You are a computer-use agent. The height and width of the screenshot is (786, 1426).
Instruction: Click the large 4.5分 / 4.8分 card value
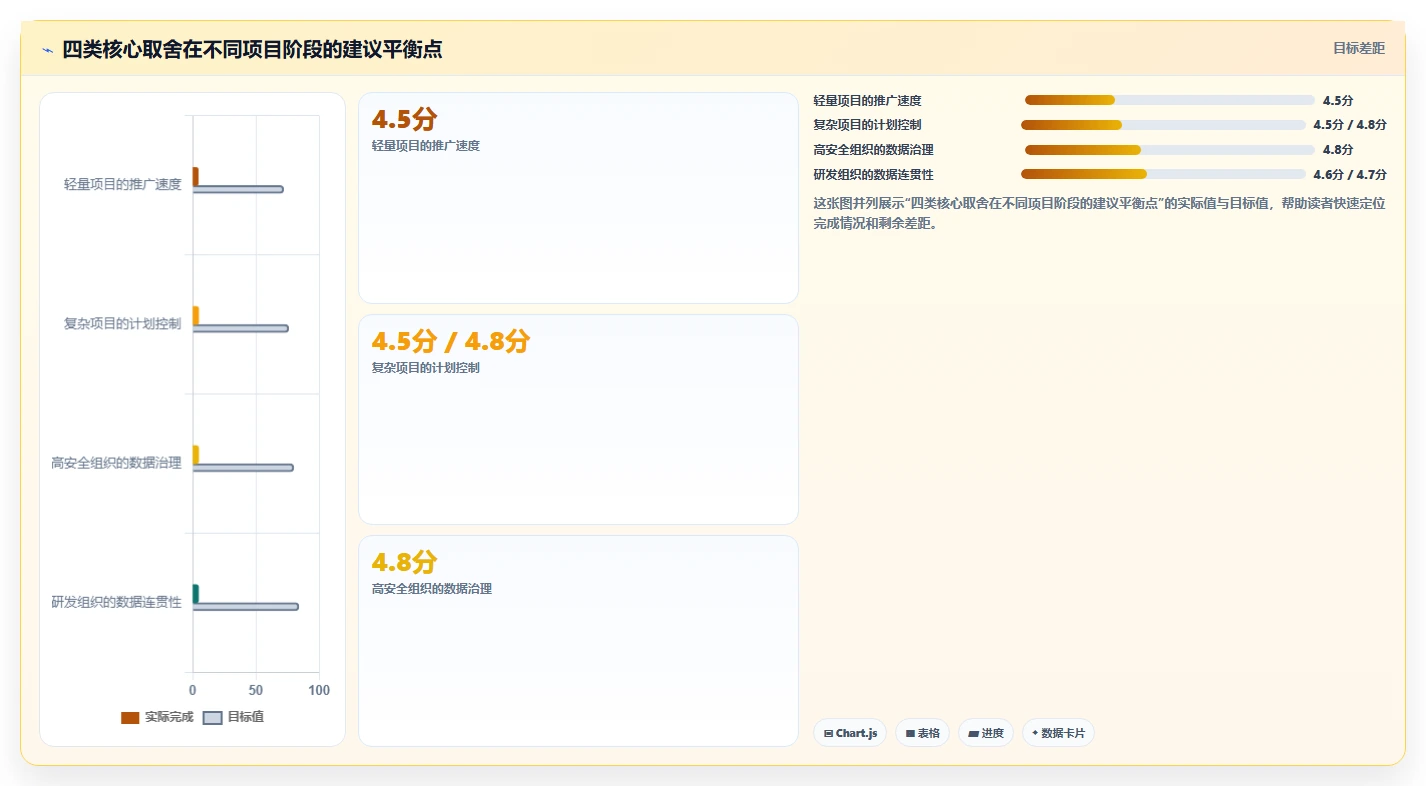[x=451, y=341]
